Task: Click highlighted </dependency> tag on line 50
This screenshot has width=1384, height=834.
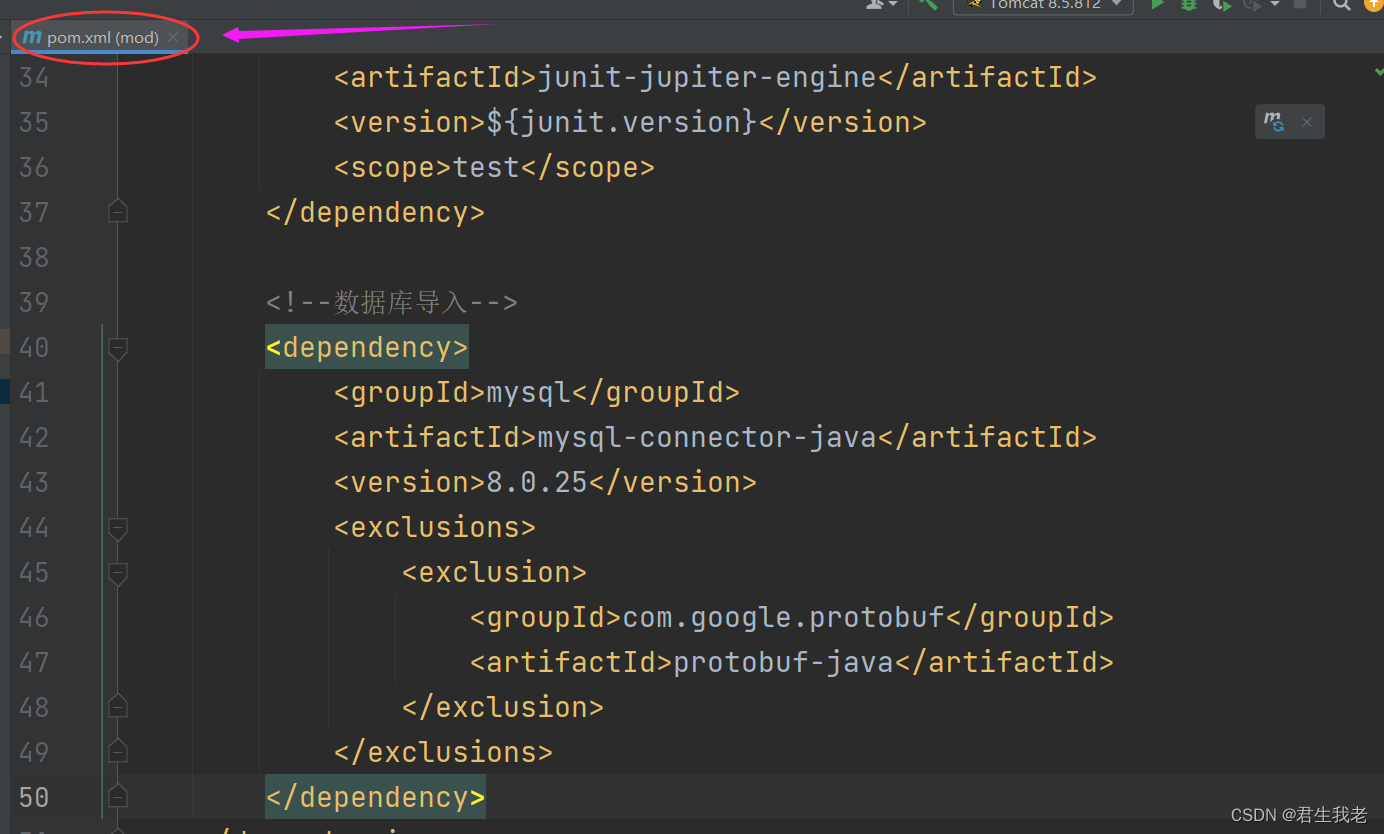Action: 376,797
